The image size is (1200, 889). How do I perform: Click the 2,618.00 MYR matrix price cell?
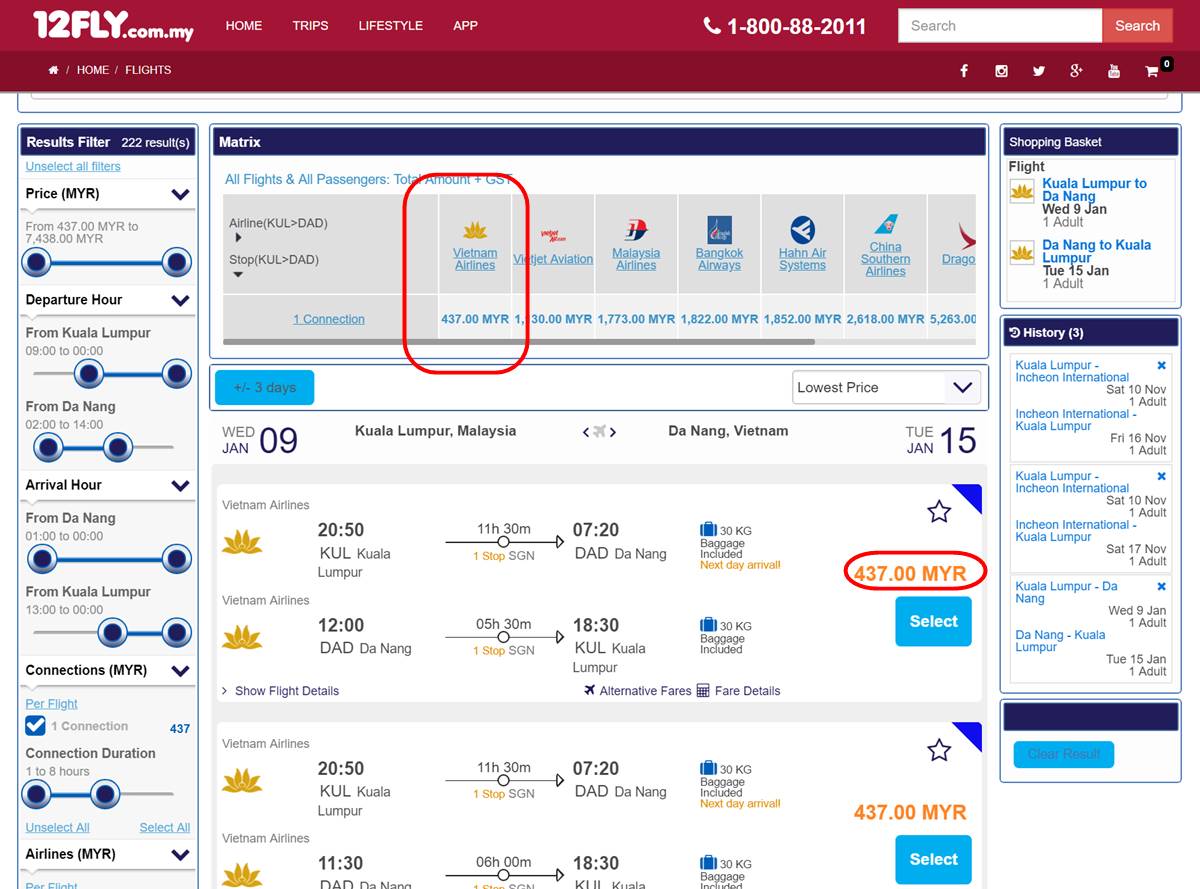click(886, 319)
